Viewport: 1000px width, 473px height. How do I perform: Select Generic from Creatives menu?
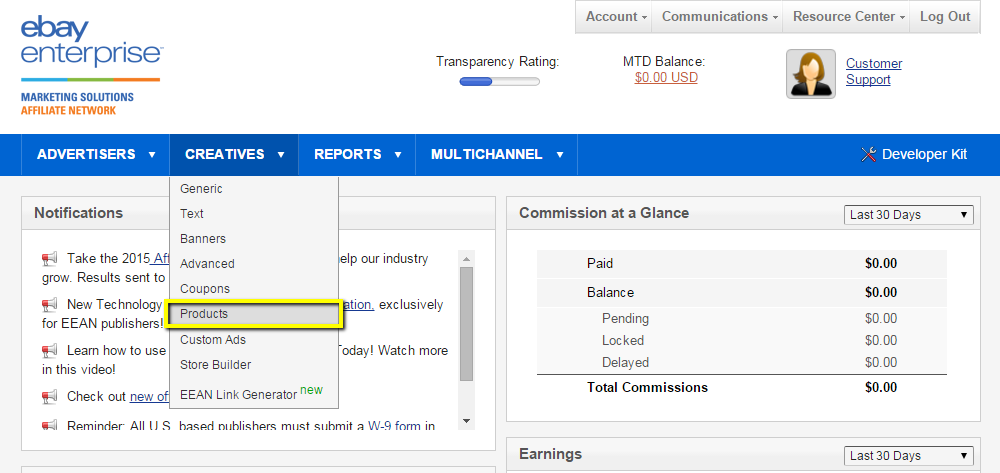click(254, 189)
